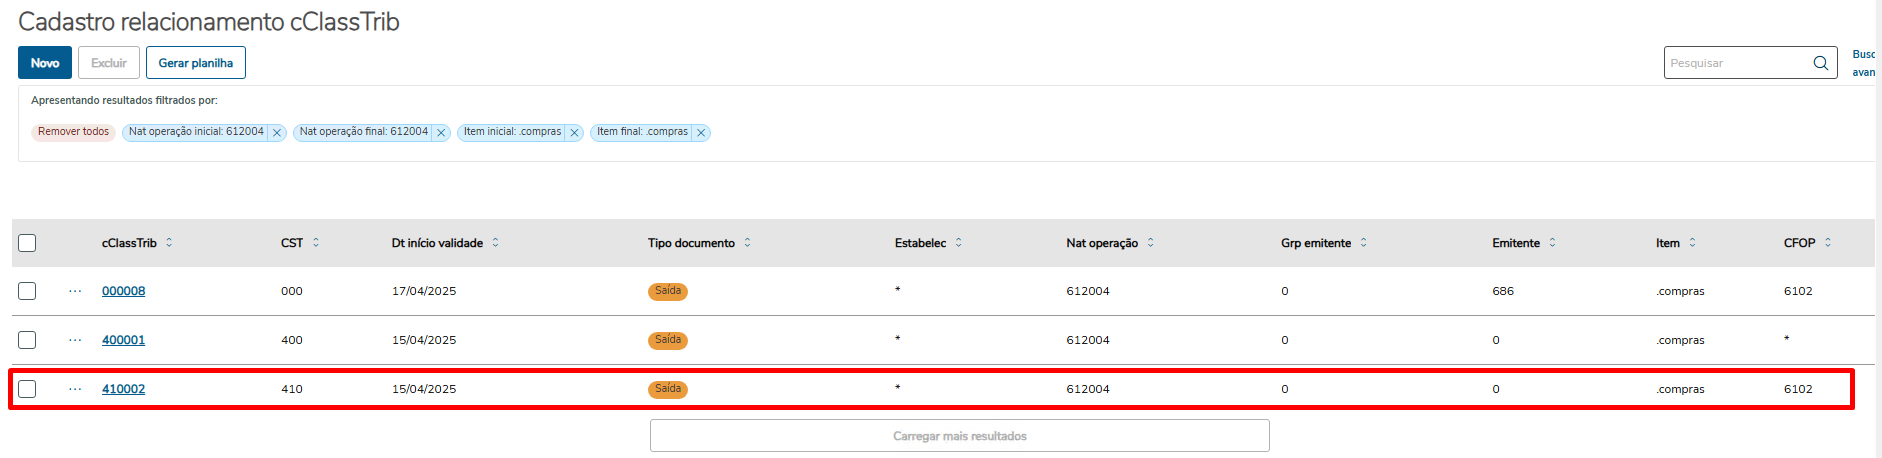
Task: Sort by the Emitente column
Action: click(1553, 243)
